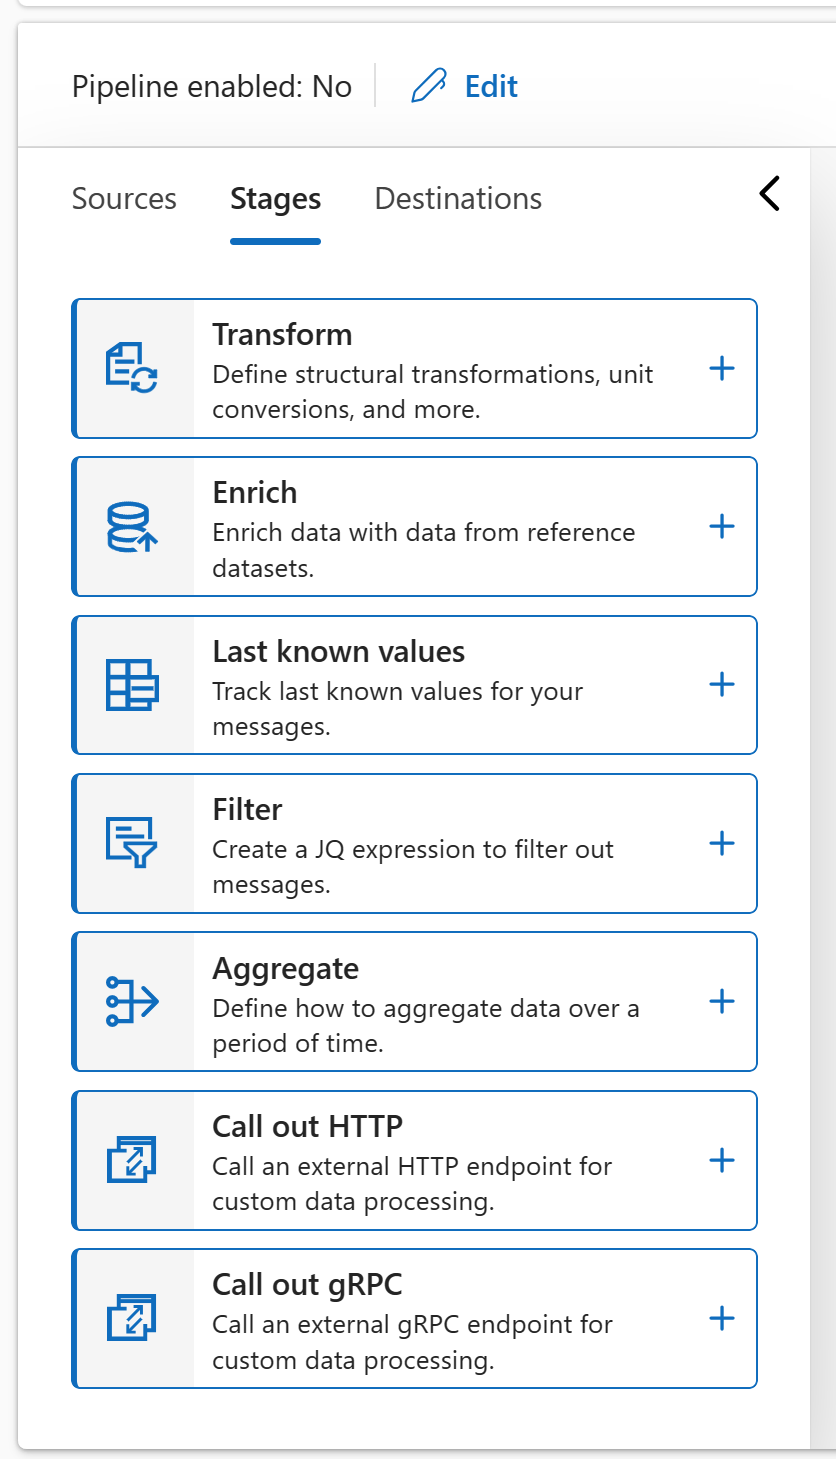
Task: Add Call out HTTP stage plus
Action: coord(722,1160)
